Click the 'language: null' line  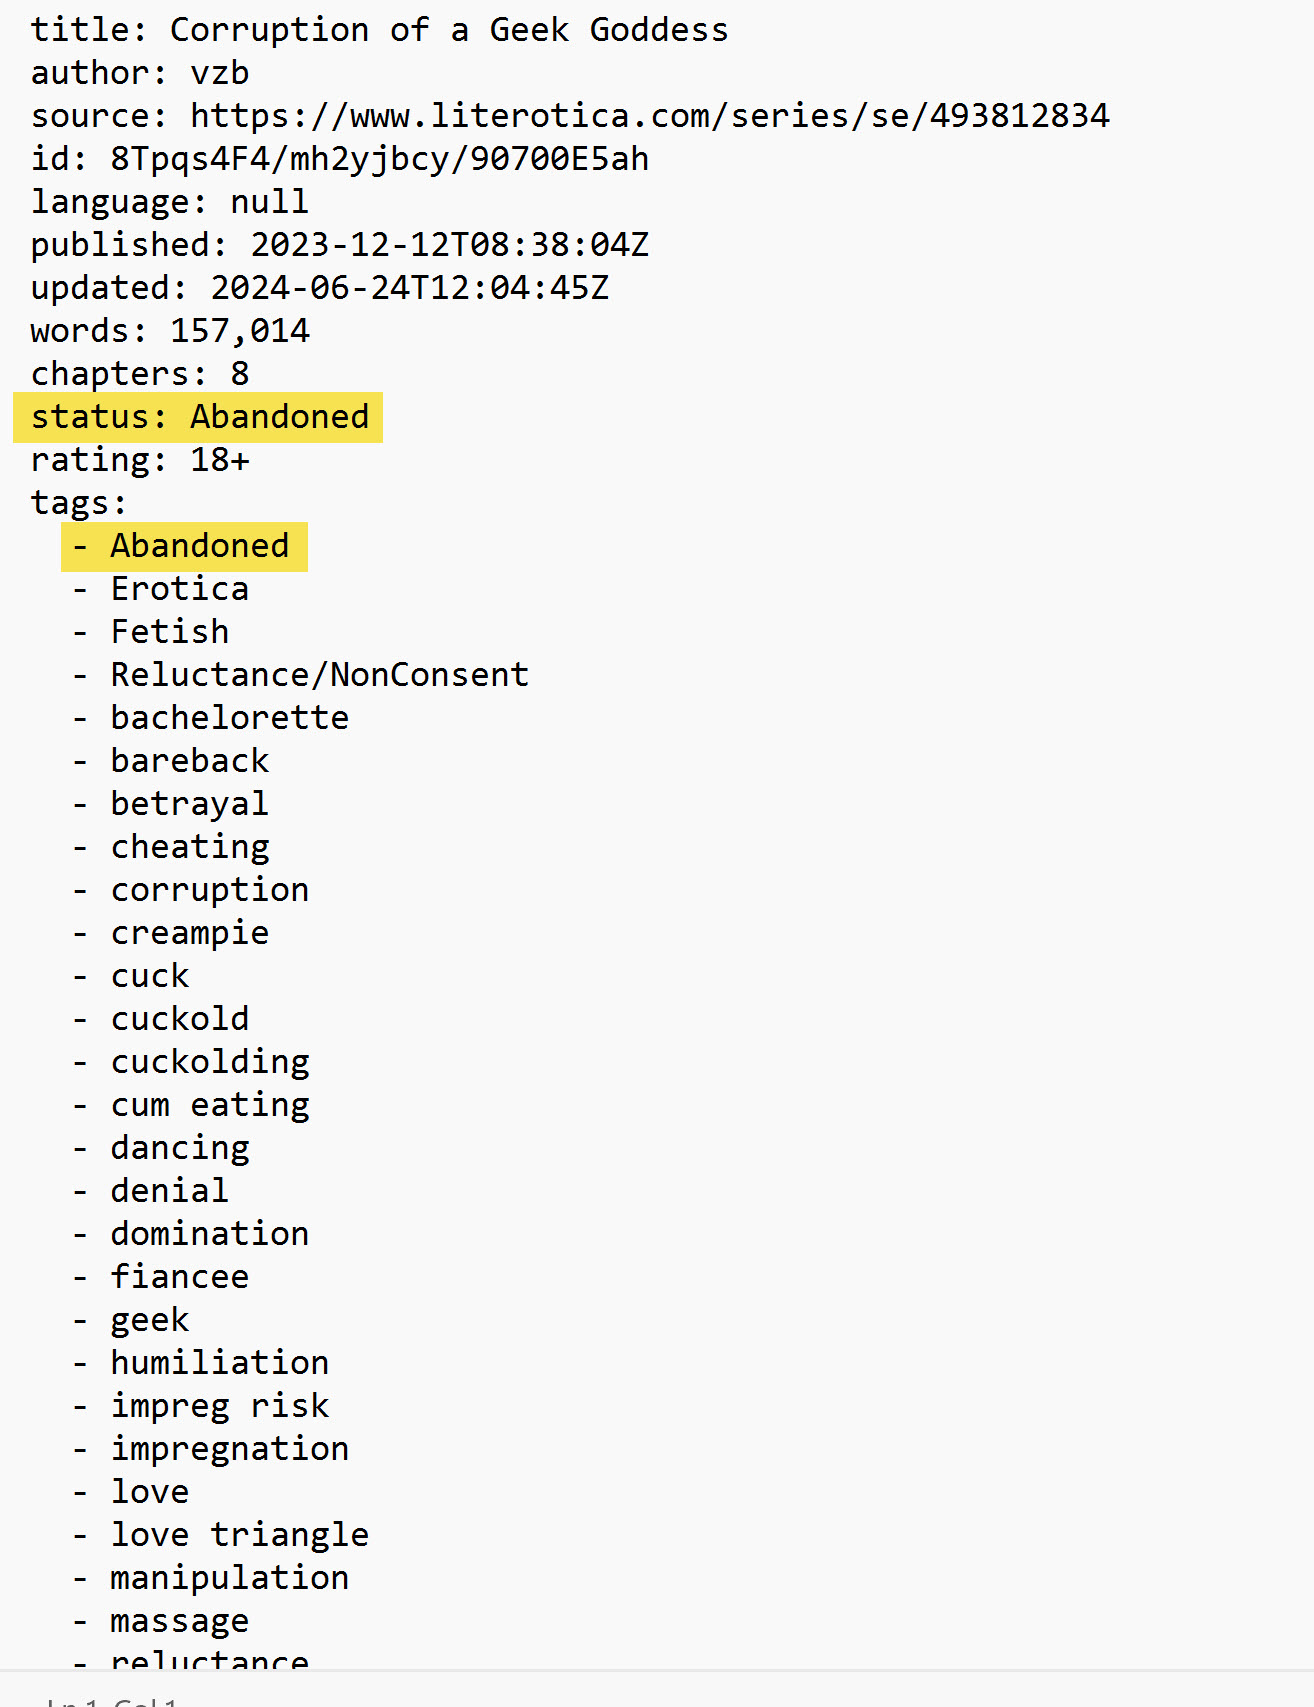click(170, 202)
